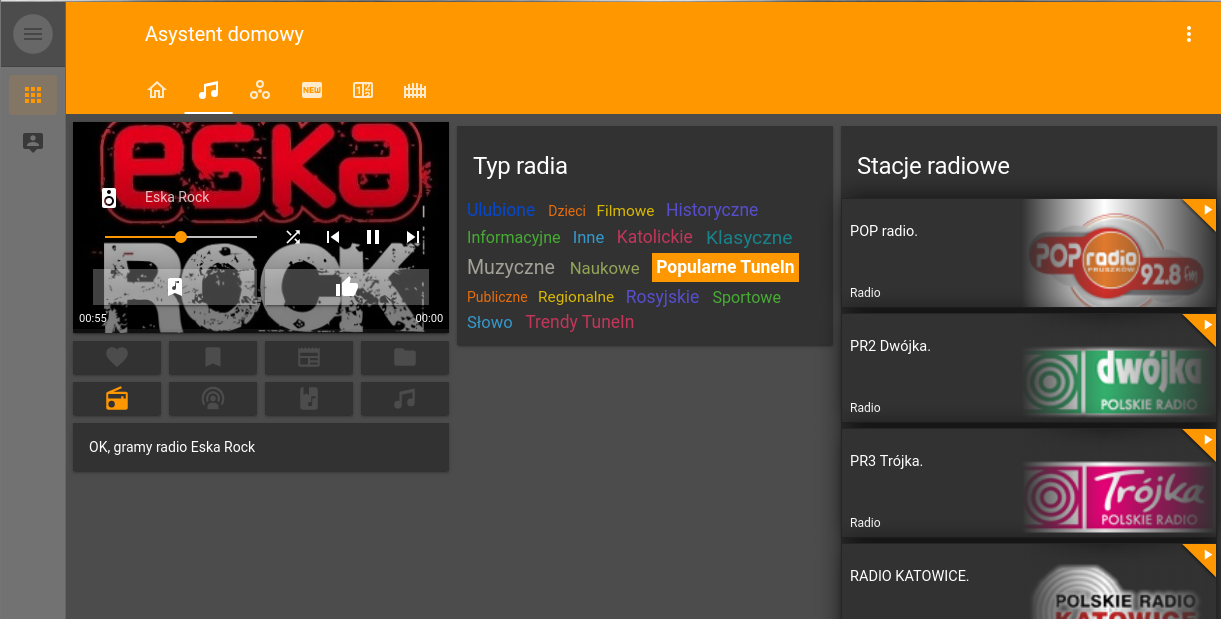Open the hamburger sidebar menu
This screenshot has width=1221, height=619.
pos(33,34)
